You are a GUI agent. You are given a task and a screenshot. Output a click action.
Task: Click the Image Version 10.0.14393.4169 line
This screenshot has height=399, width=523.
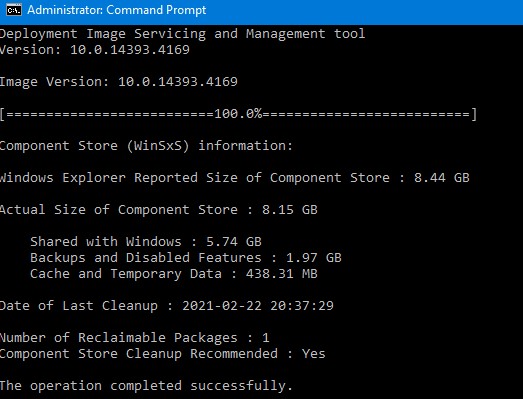coord(119,82)
